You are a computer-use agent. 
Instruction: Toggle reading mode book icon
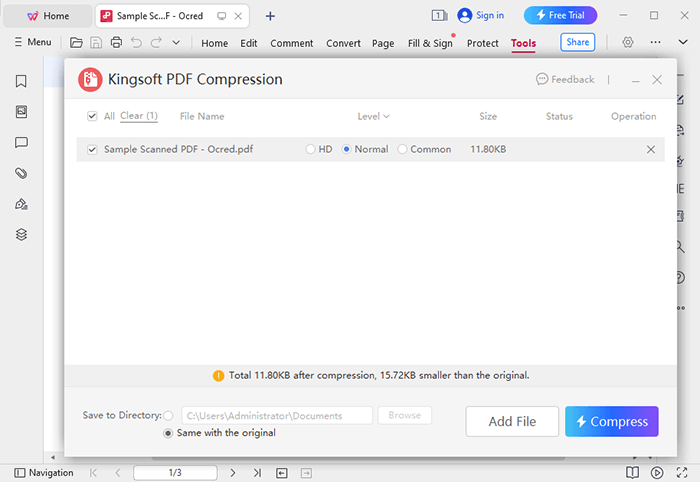[632, 472]
